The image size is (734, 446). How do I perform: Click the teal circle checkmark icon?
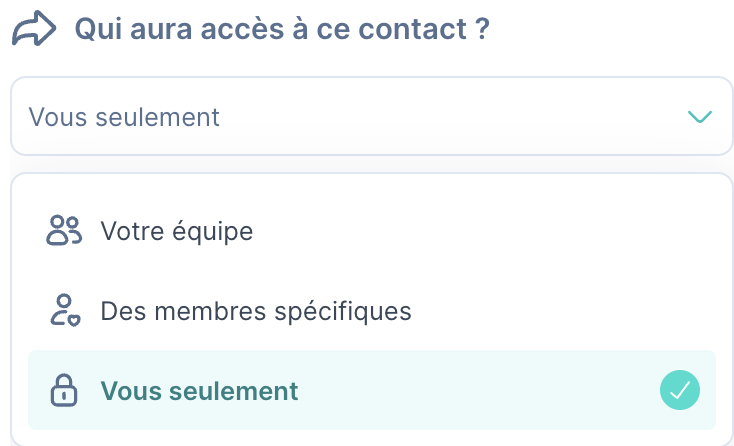(680, 390)
